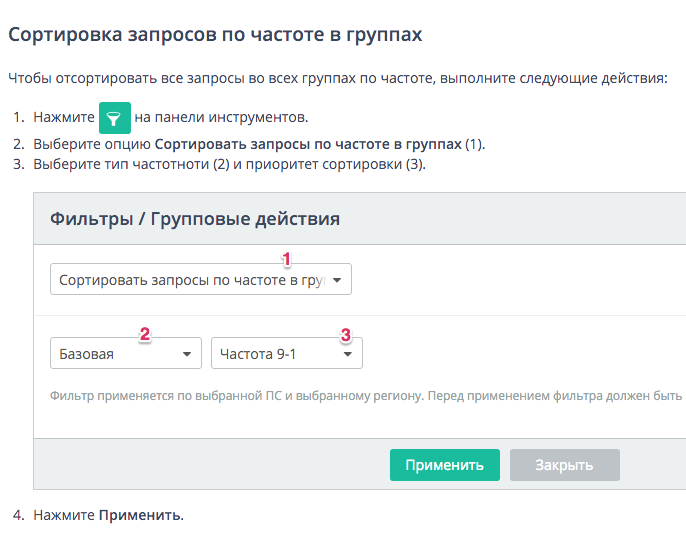Click the page heading 'Сортировка запросов по частоте в группах'
Screen dimensions: 686x534
[x=215, y=35]
